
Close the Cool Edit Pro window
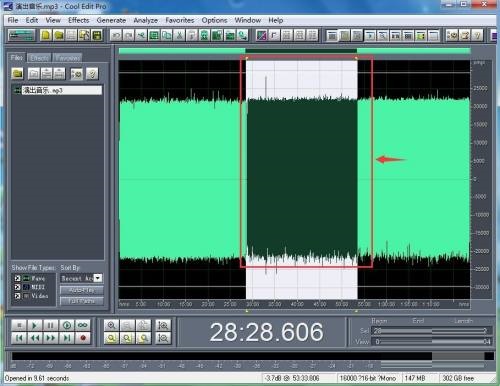[484, 4]
